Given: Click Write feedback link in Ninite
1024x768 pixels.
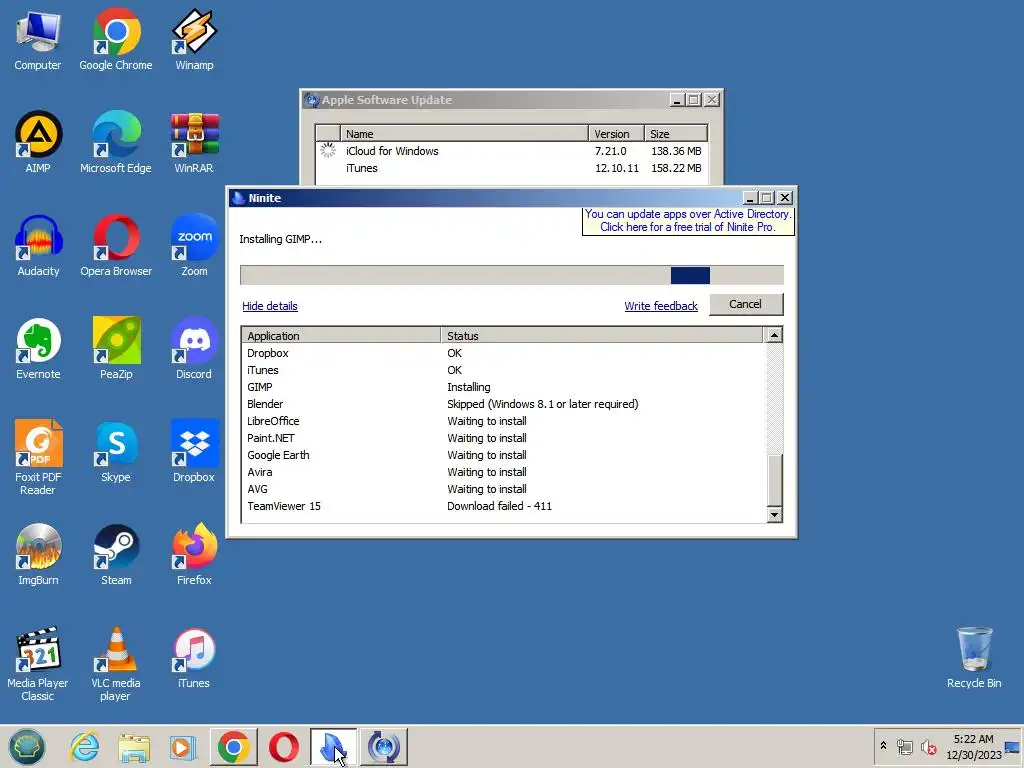Looking at the screenshot, I should (x=661, y=306).
